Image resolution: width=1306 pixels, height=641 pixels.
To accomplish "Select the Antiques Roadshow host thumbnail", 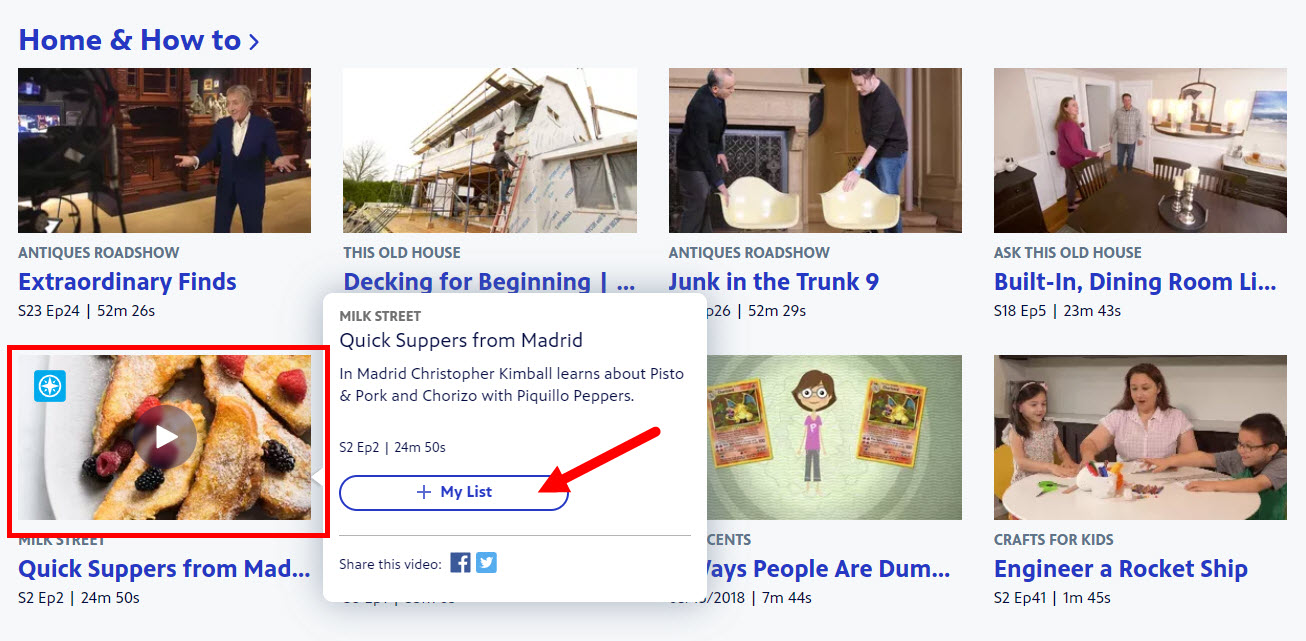I will 164,150.
